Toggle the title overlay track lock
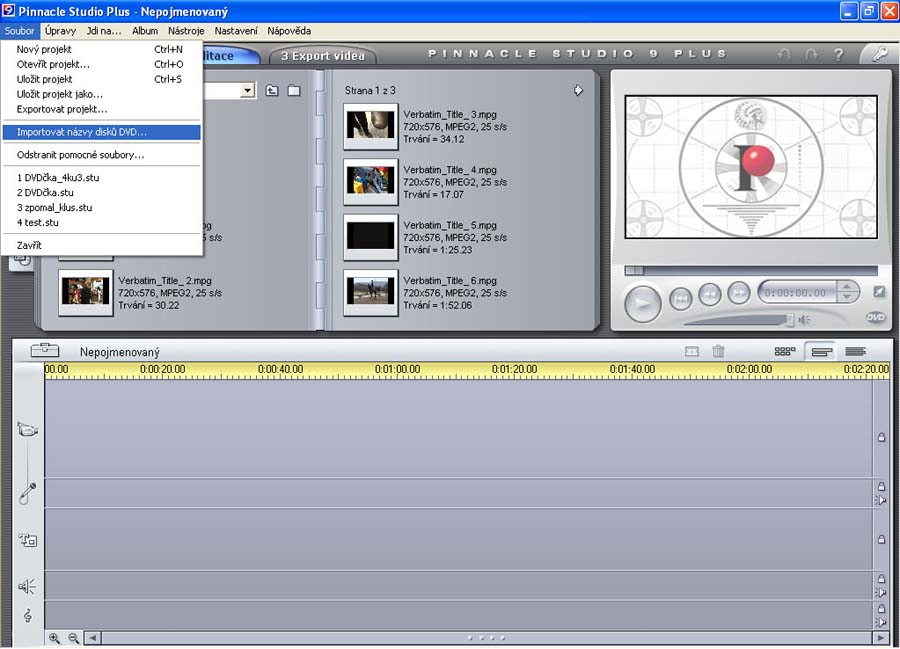900x649 pixels. pyautogui.click(x=881, y=539)
